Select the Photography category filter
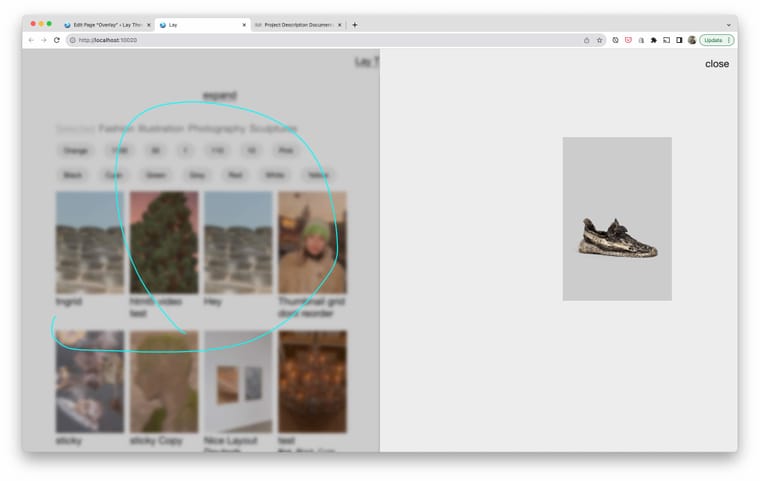760x481 pixels. [217, 129]
